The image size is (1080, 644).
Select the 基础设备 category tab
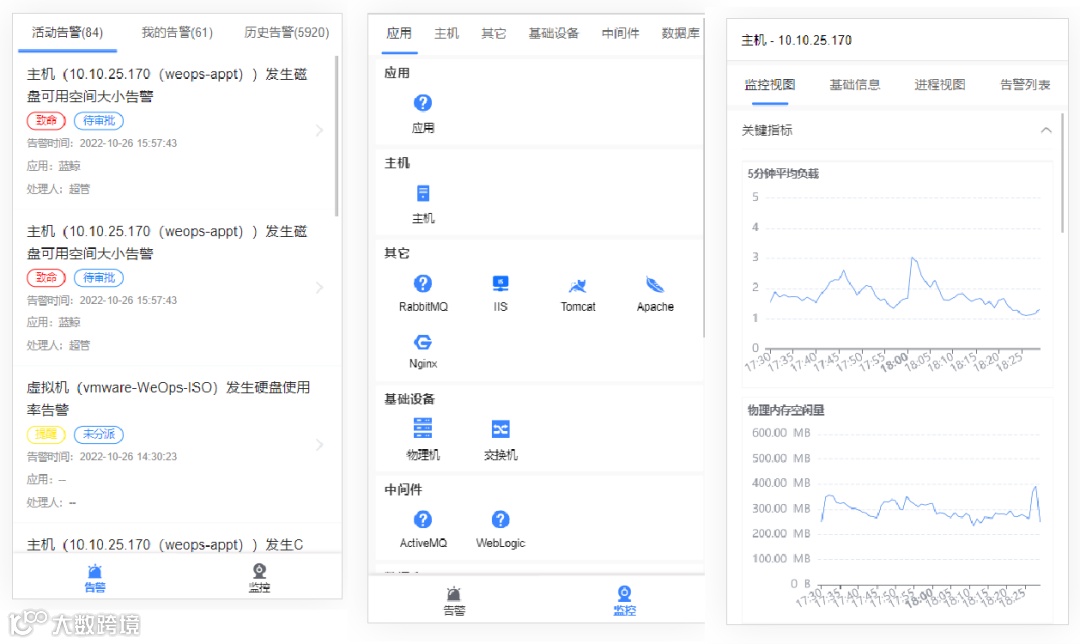[x=553, y=33]
